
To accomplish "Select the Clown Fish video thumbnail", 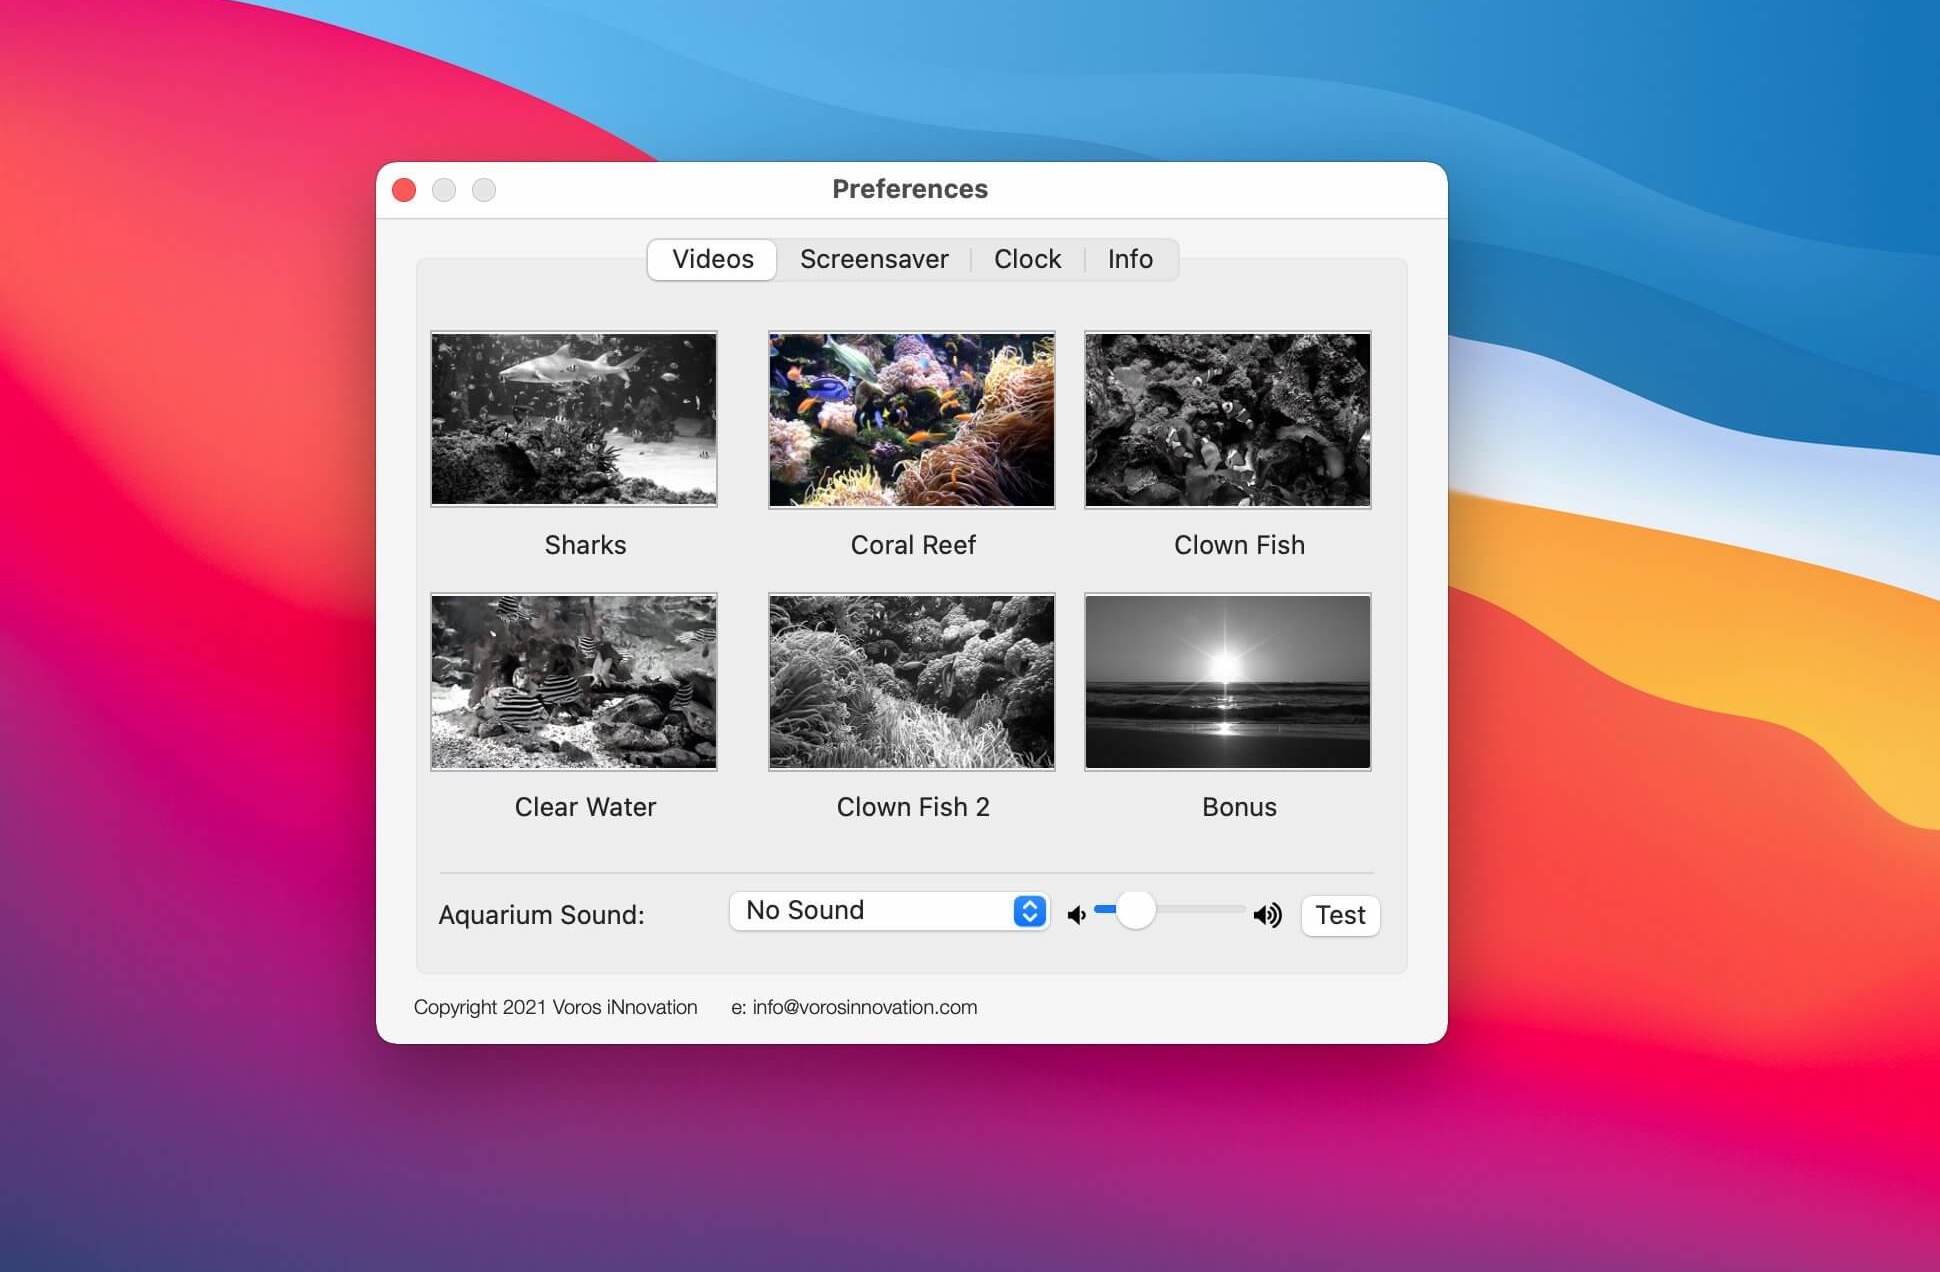I will tap(1227, 420).
